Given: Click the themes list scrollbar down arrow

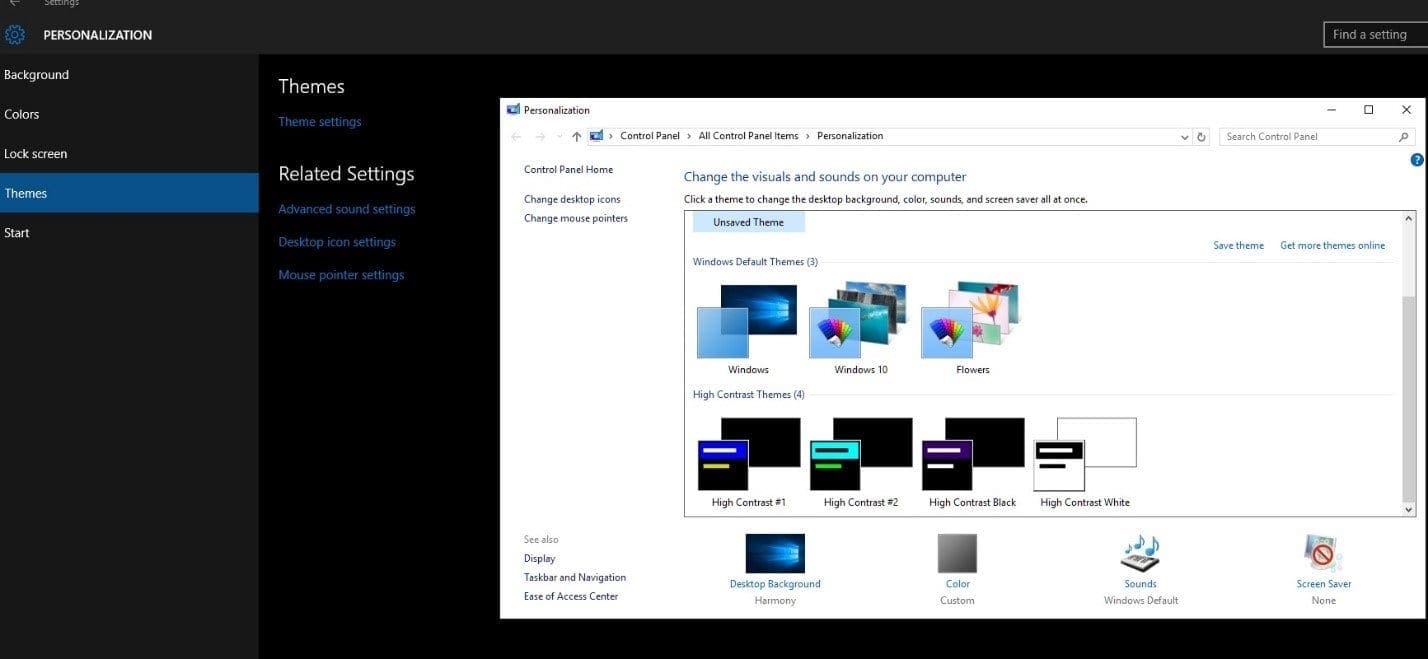Looking at the screenshot, I should click(x=1409, y=509).
